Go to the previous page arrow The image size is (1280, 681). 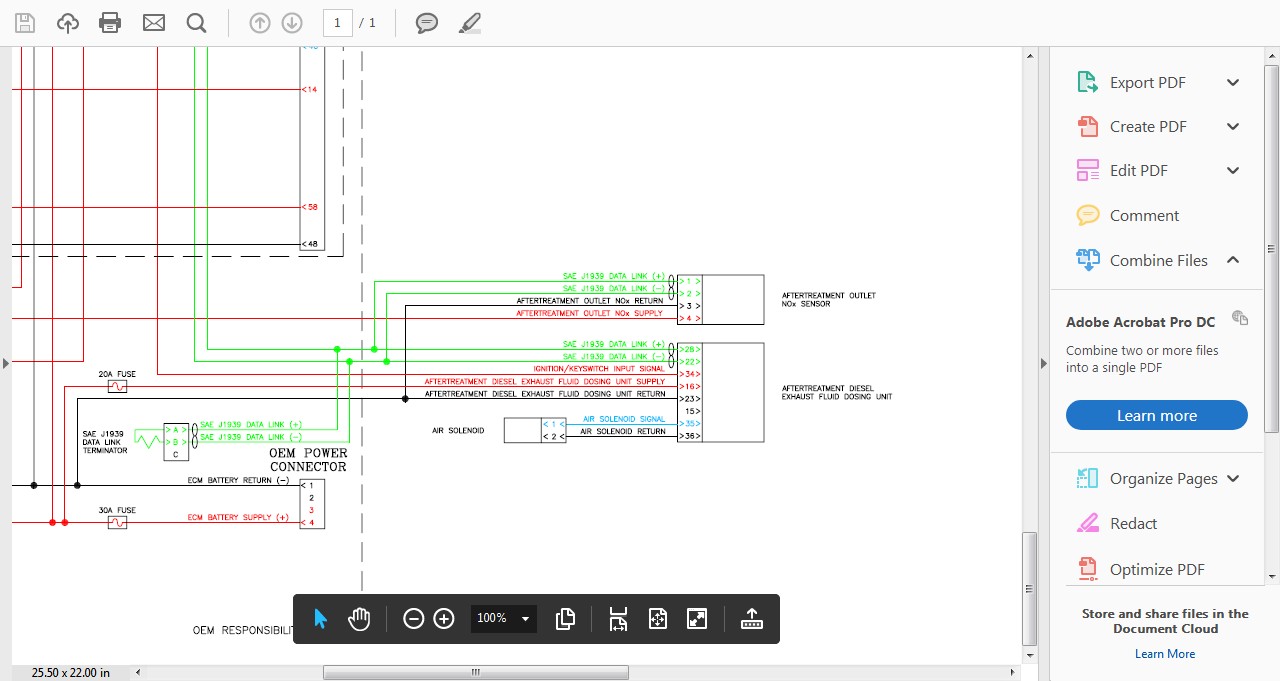point(260,22)
